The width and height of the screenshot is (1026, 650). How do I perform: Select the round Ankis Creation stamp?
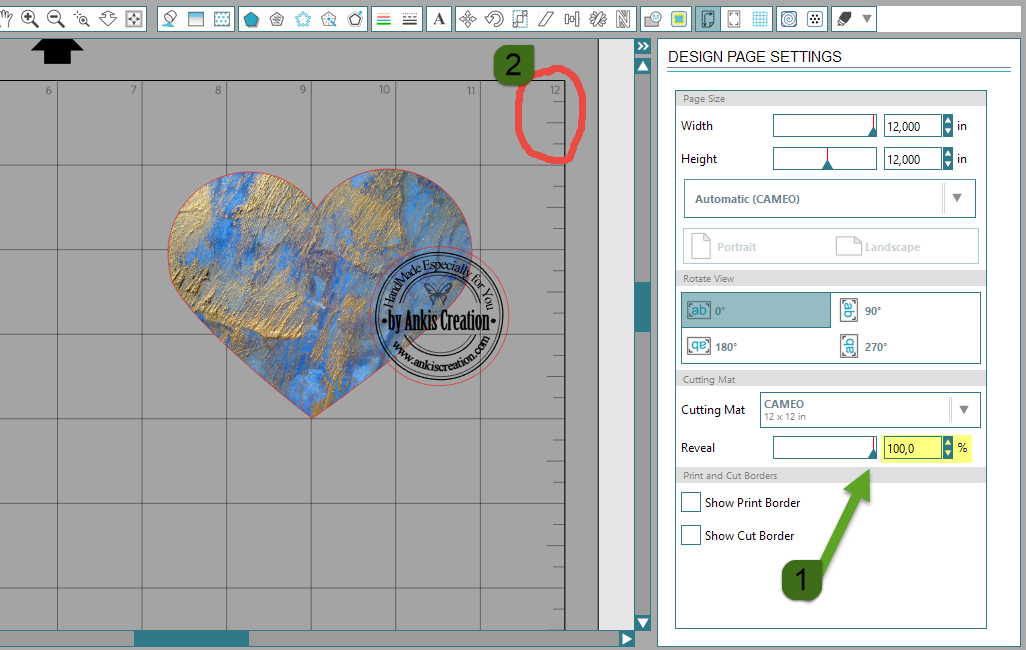(x=439, y=316)
